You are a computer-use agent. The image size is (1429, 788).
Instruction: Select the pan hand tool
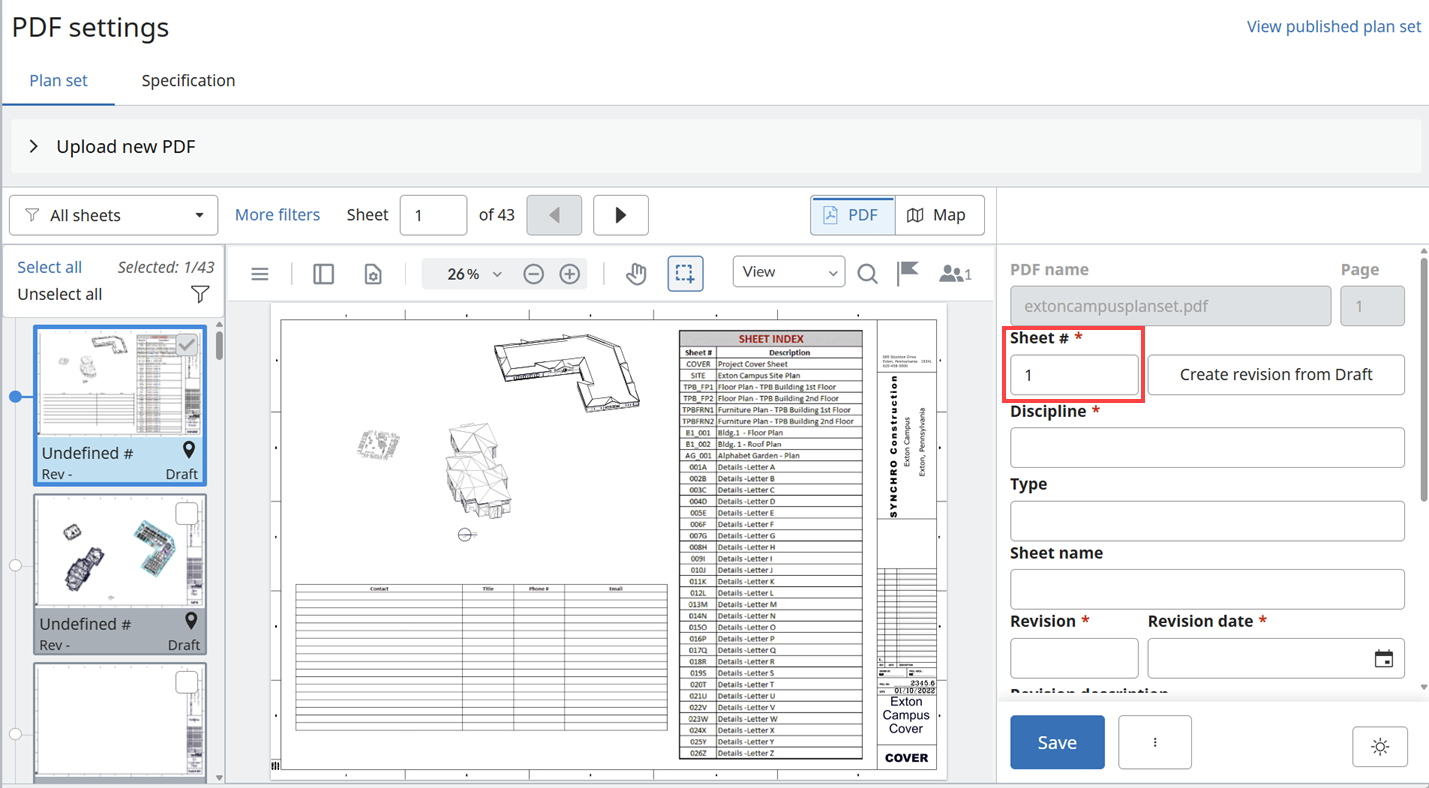tap(636, 274)
